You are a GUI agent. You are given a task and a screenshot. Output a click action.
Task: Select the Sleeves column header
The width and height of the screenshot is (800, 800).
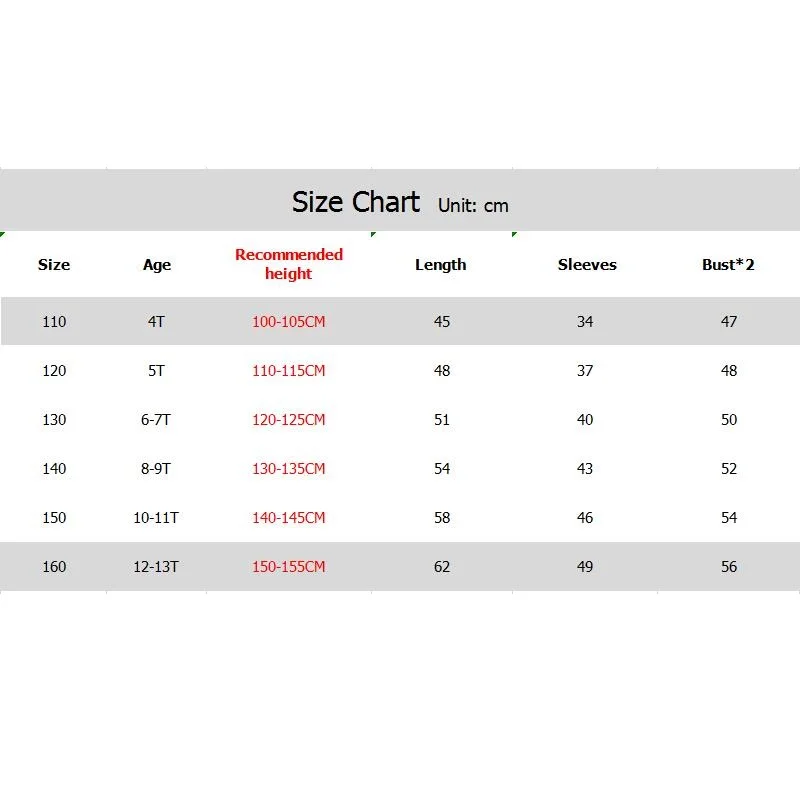coord(587,264)
